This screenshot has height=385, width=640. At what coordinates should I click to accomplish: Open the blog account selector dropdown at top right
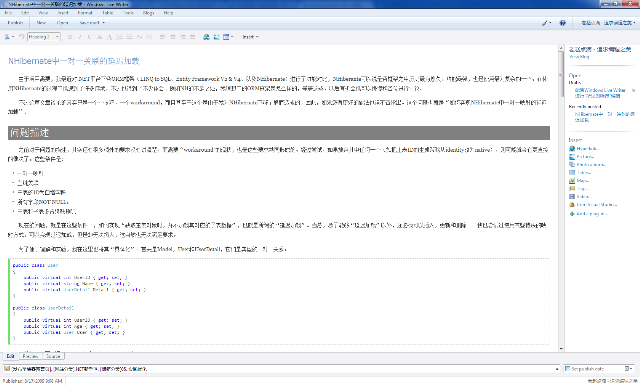(608, 23)
